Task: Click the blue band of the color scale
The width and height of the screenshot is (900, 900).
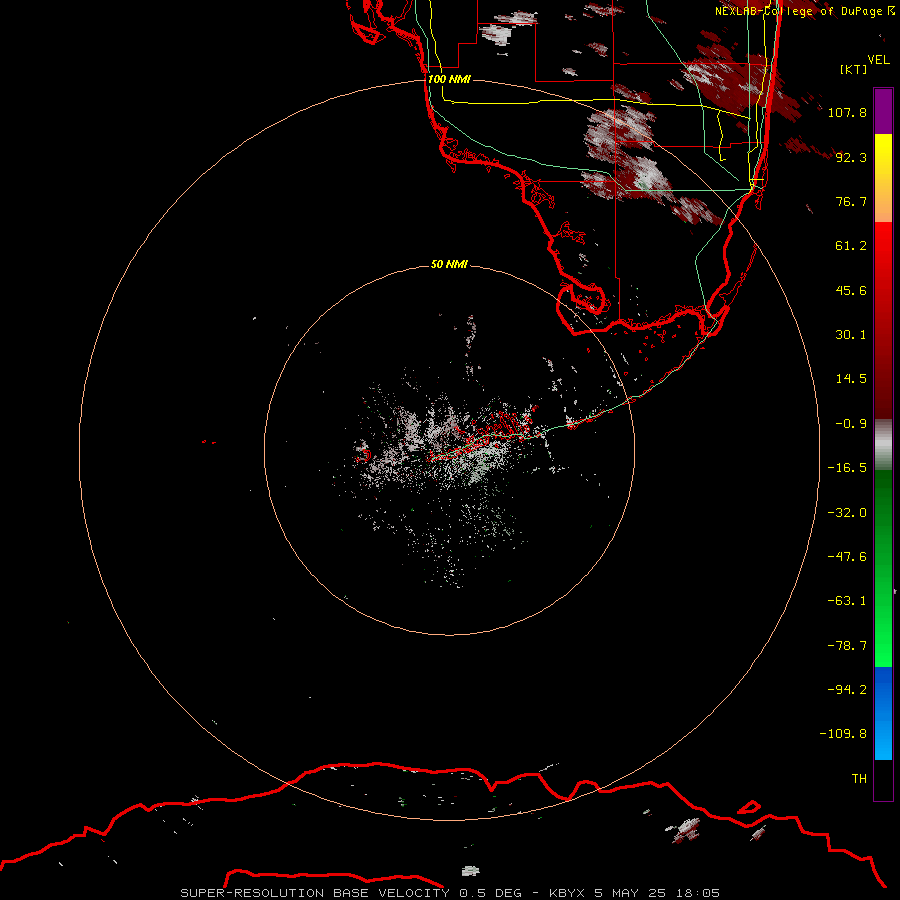Action: coord(883,713)
